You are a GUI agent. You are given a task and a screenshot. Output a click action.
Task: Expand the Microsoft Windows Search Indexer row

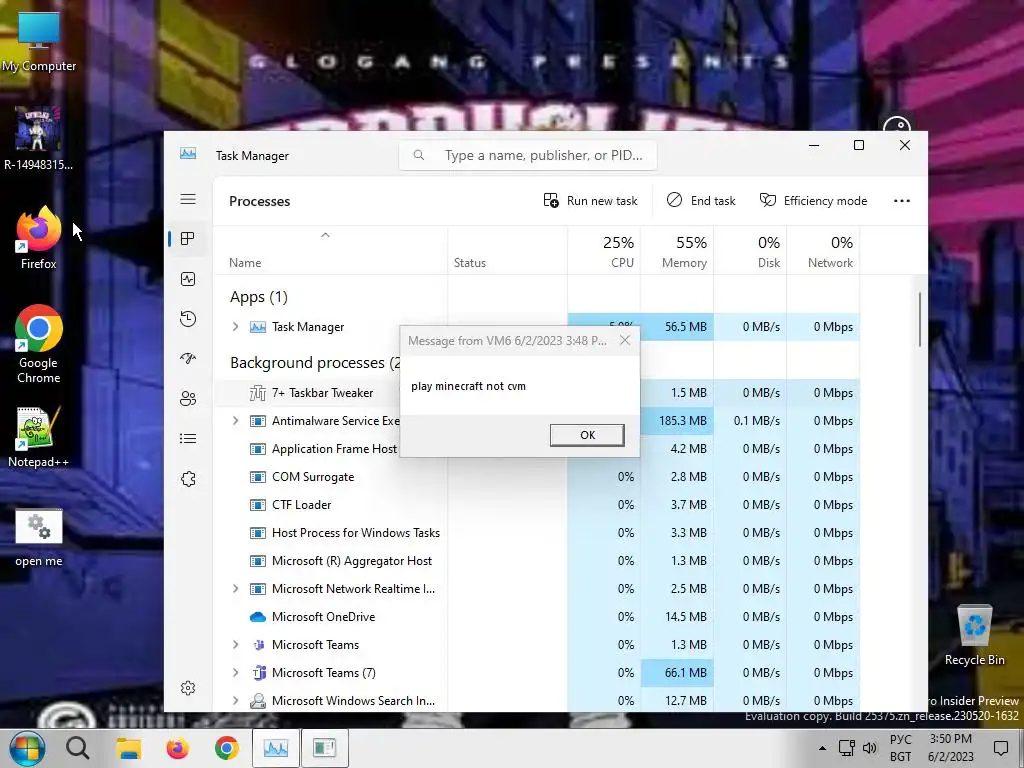click(235, 701)
